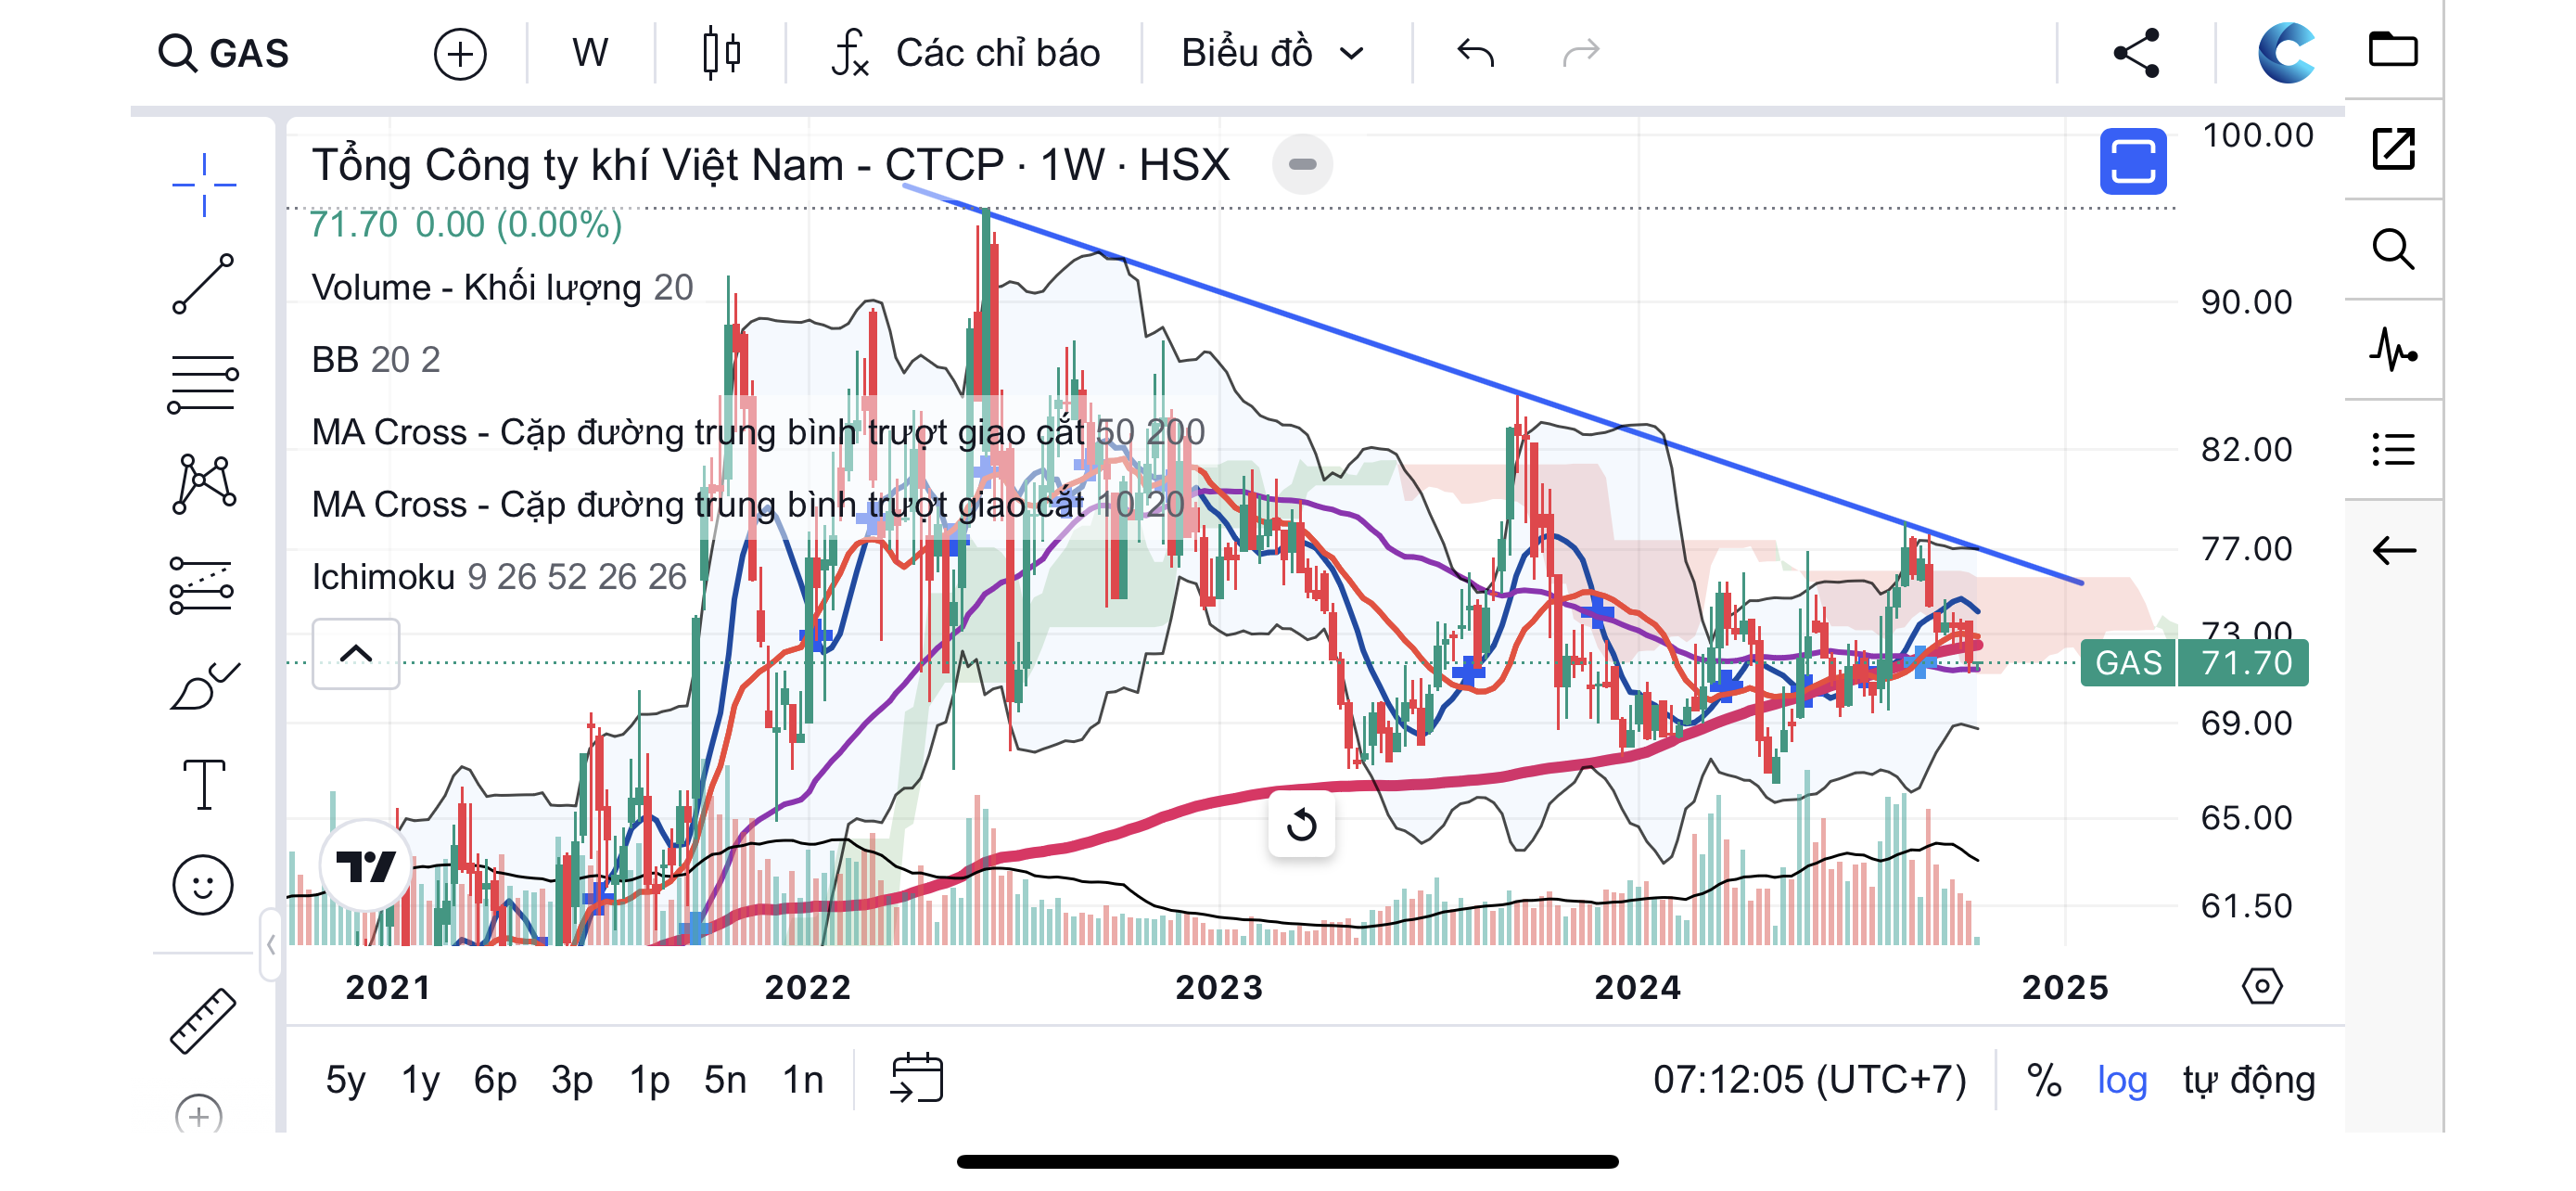Click the blue fullscreen snapshot button

pyautogui.click(x=2133, y=161)
